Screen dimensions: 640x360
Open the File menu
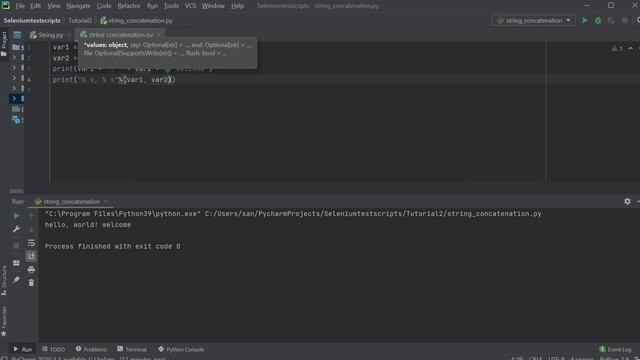20,6
